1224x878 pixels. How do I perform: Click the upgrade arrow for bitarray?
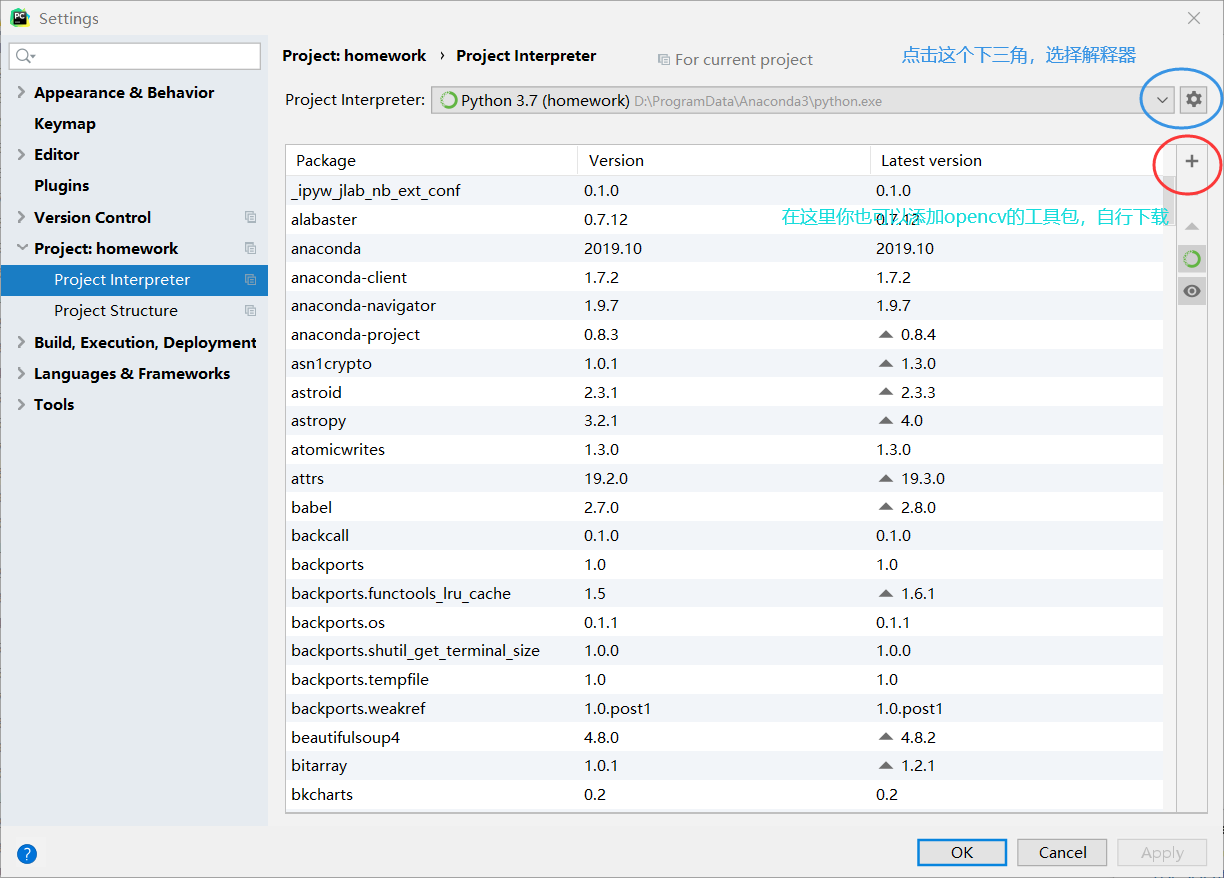click(x=885, y=766)
